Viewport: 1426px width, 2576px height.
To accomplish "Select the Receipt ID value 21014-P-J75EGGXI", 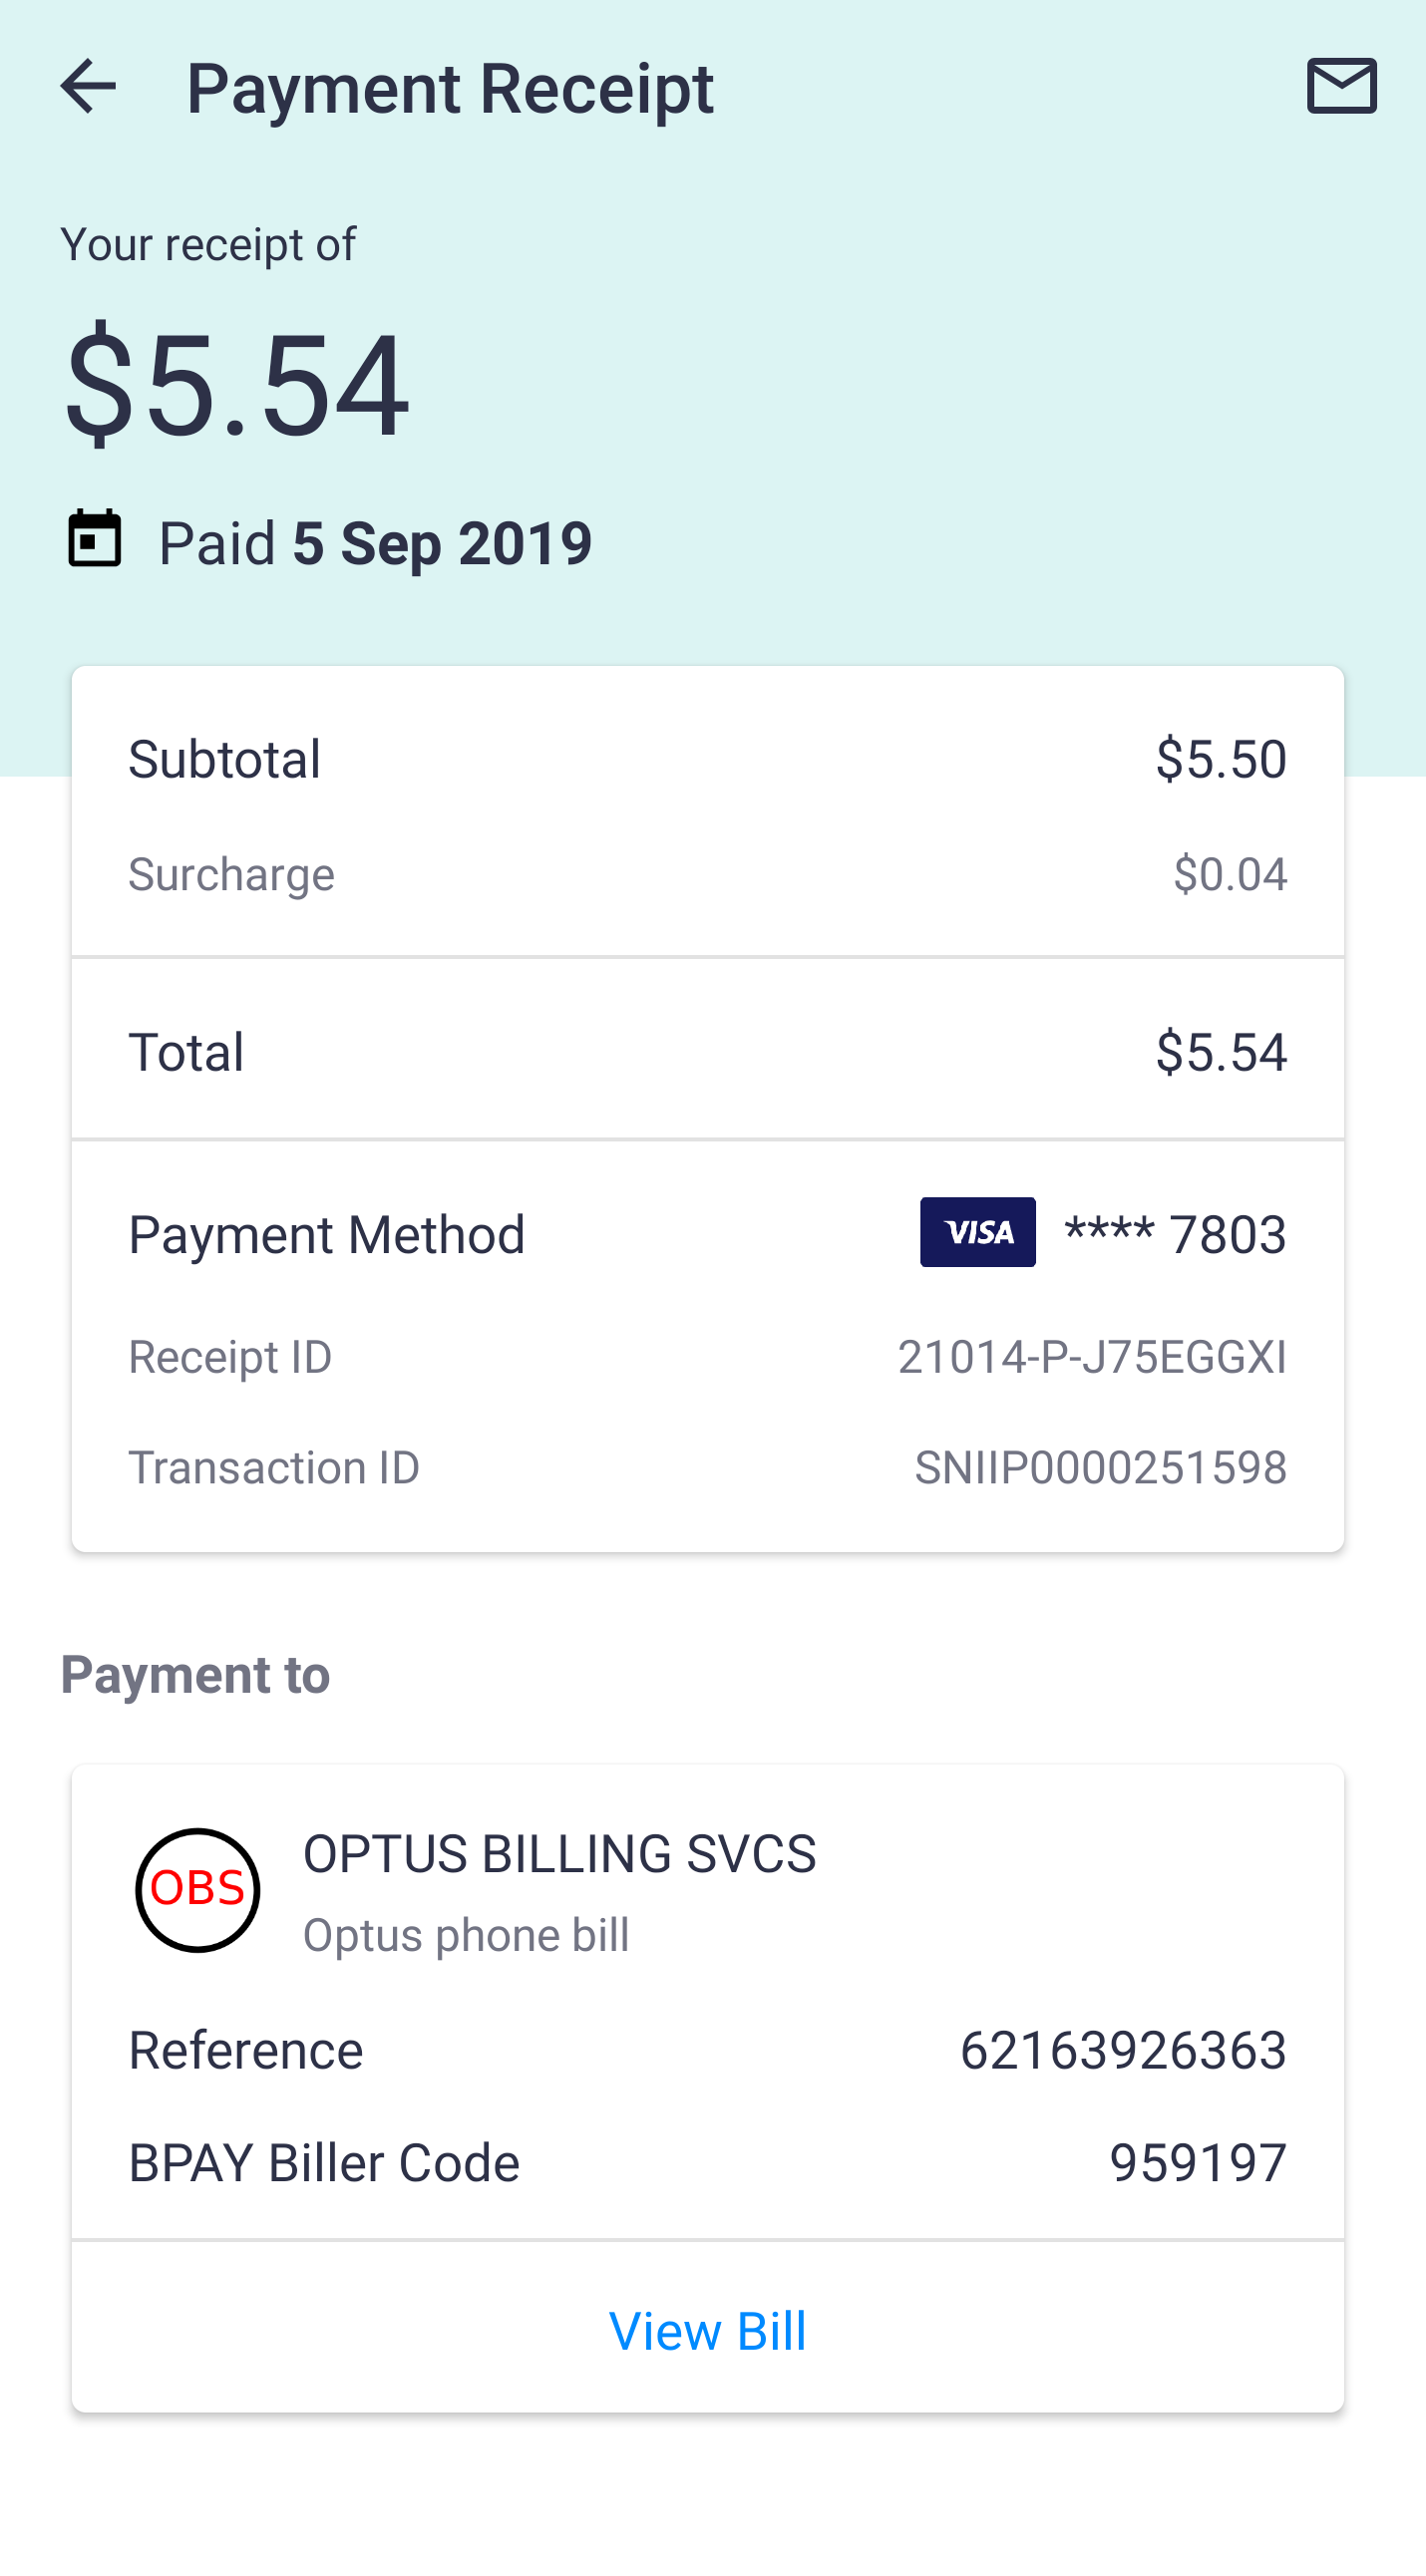I will pos(1092,1357).
